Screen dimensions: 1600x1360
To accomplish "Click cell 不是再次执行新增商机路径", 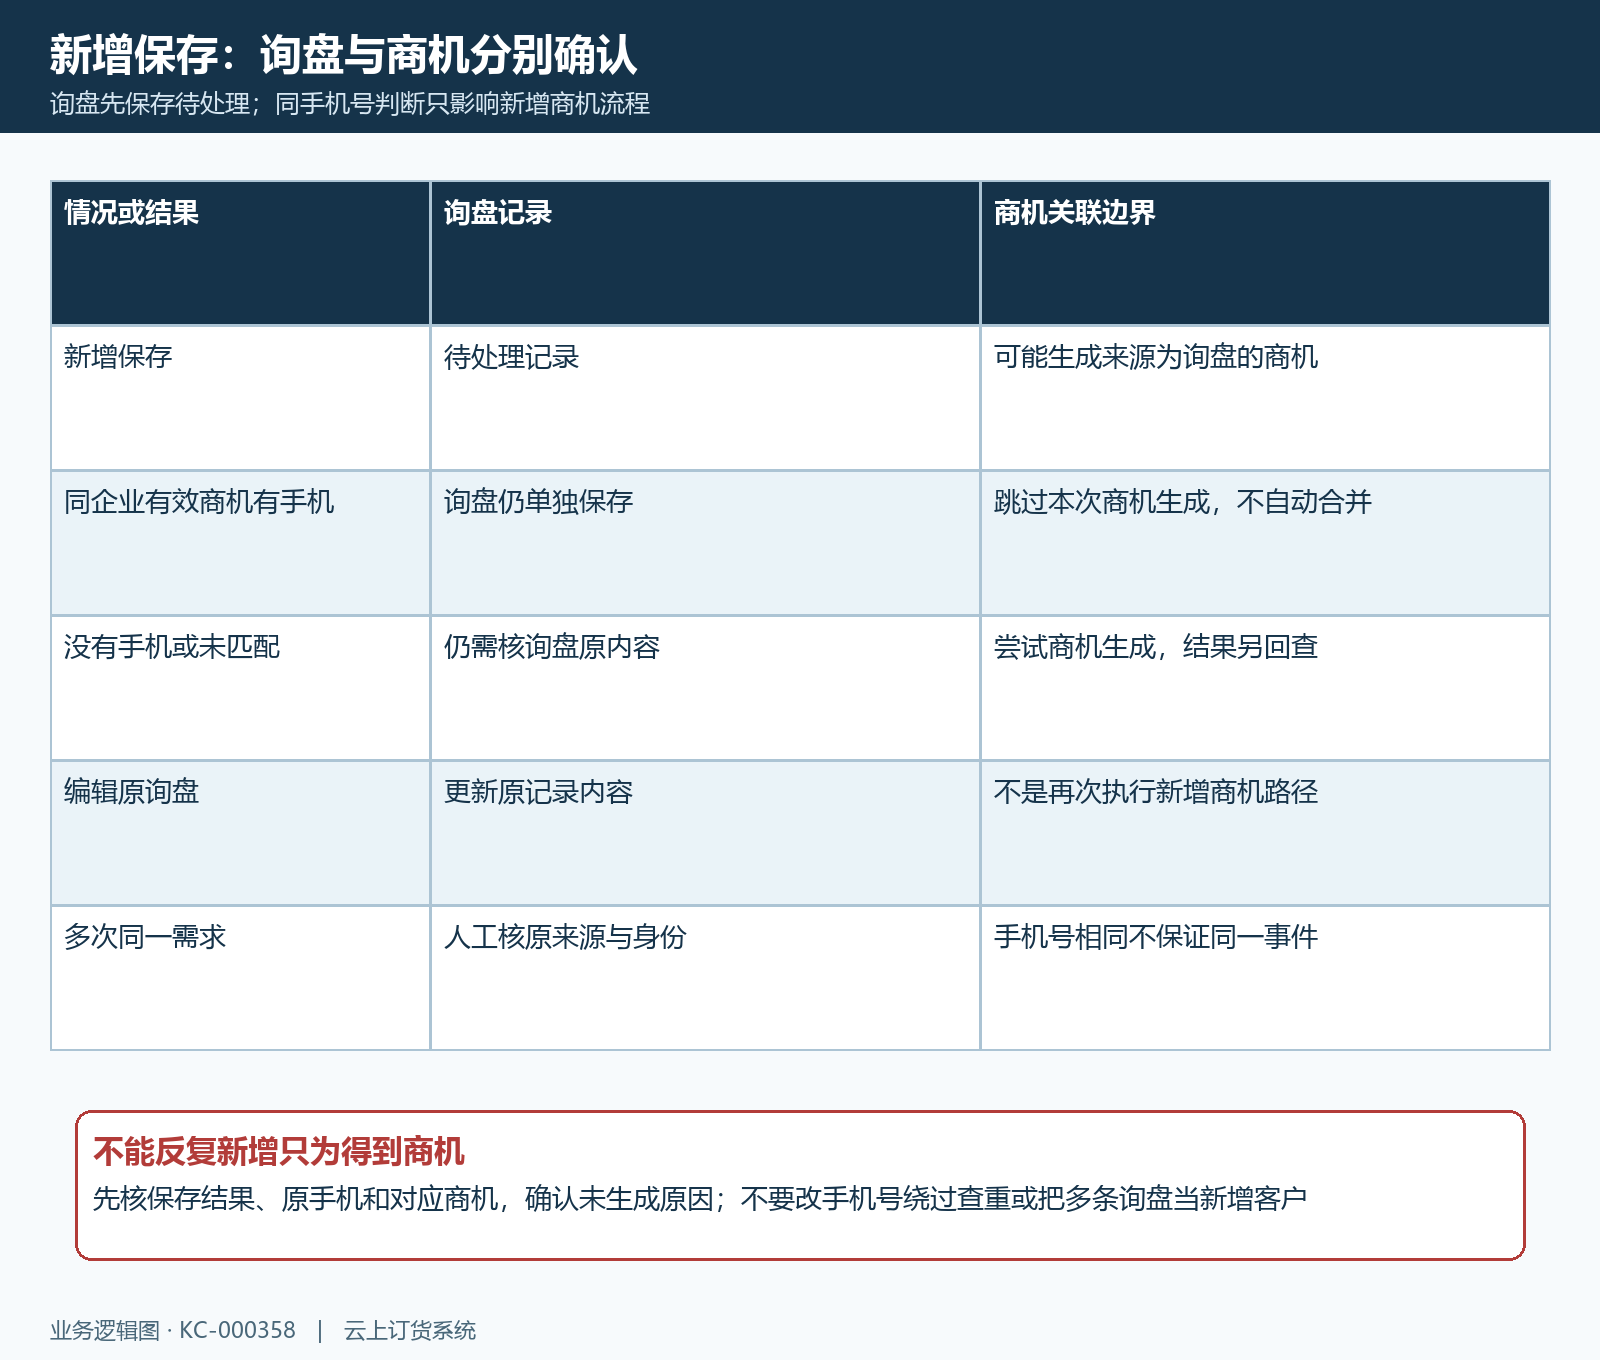I will click(1265, 833).
